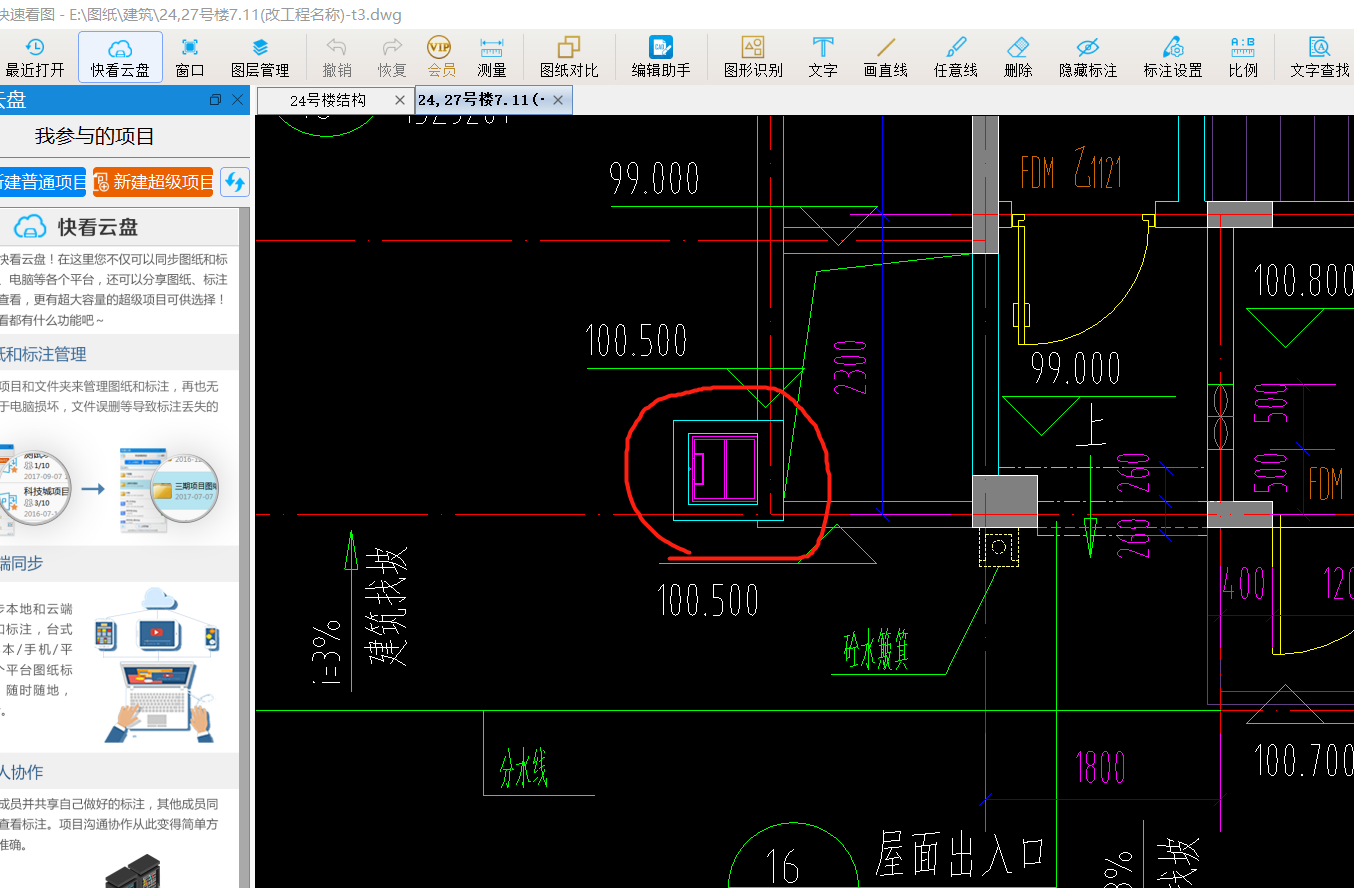Float the cloud disk panel
Image resolution: width=1354 pixels, height=888 pixels.
point(215,100)
